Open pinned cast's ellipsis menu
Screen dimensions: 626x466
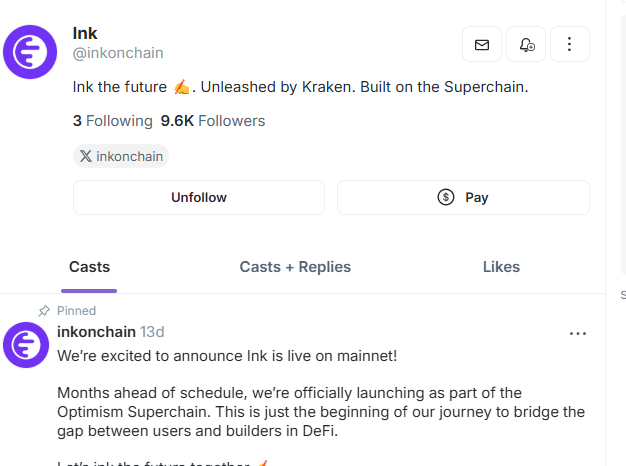[578, 333]
